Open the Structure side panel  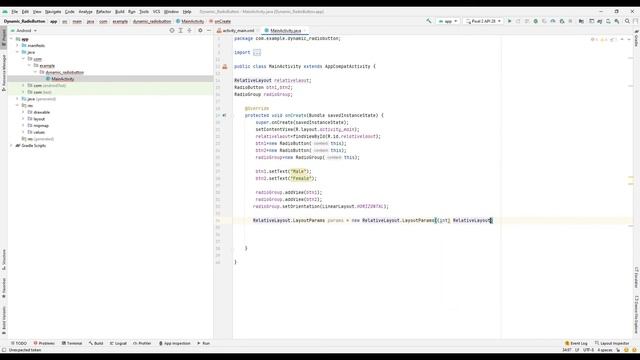[4, 260]
